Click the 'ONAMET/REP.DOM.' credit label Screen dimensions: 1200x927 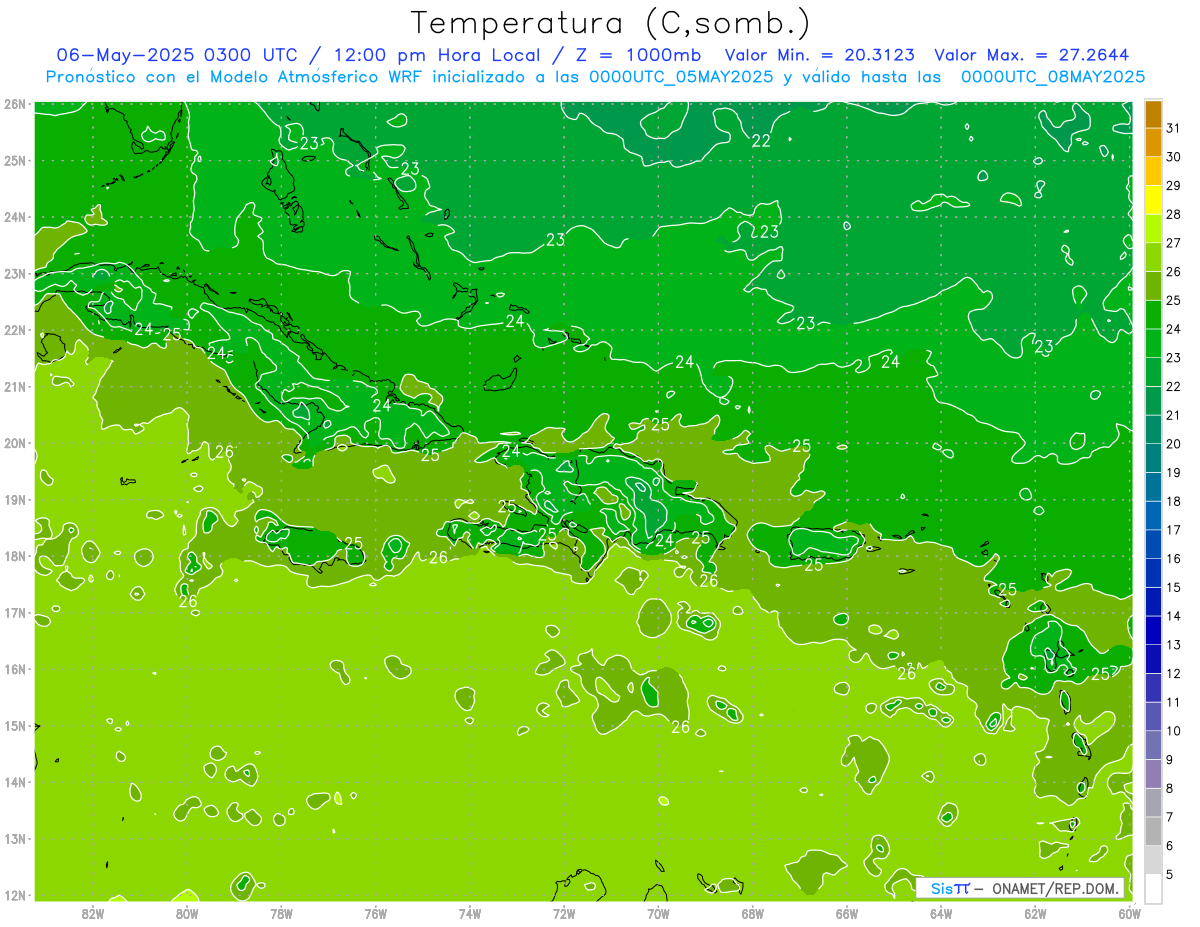coord(1055,888)
